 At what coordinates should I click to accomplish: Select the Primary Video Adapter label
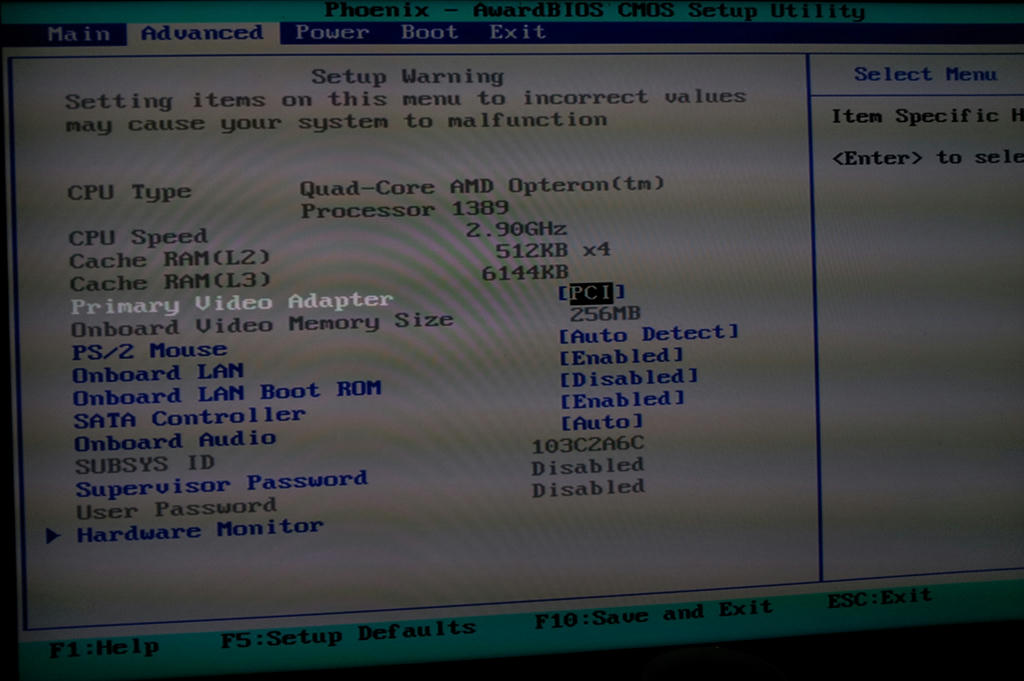(x=232, y=302)
